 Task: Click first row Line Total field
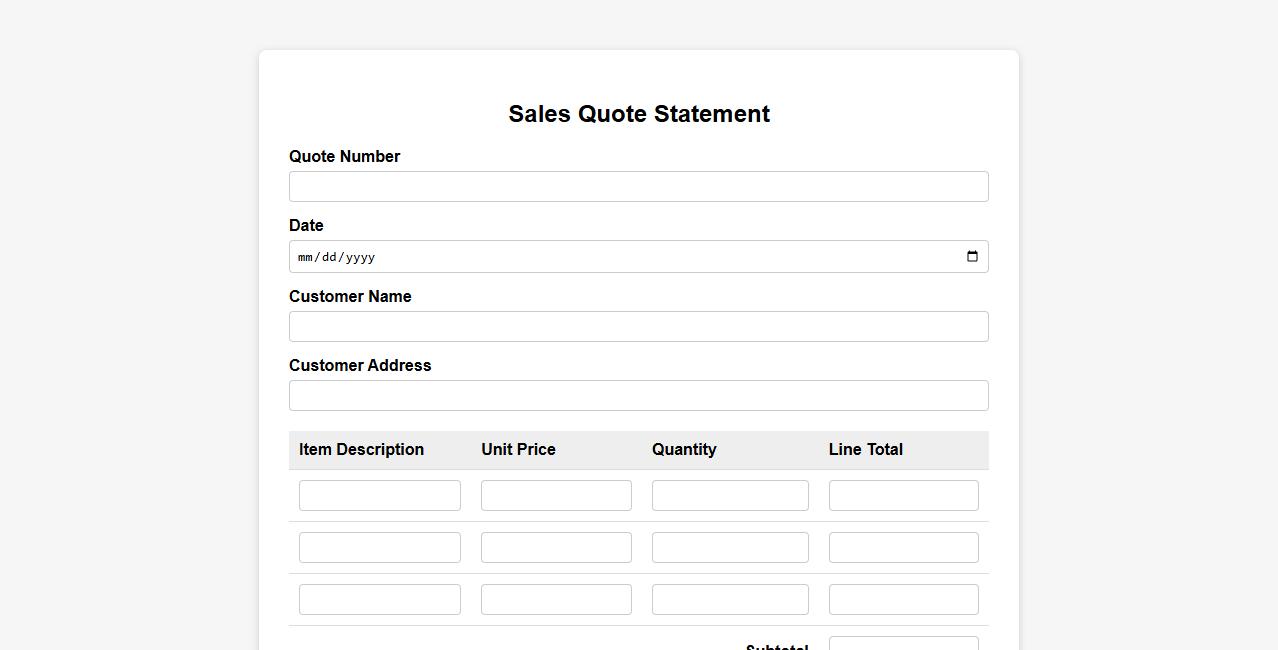point(903,496)
